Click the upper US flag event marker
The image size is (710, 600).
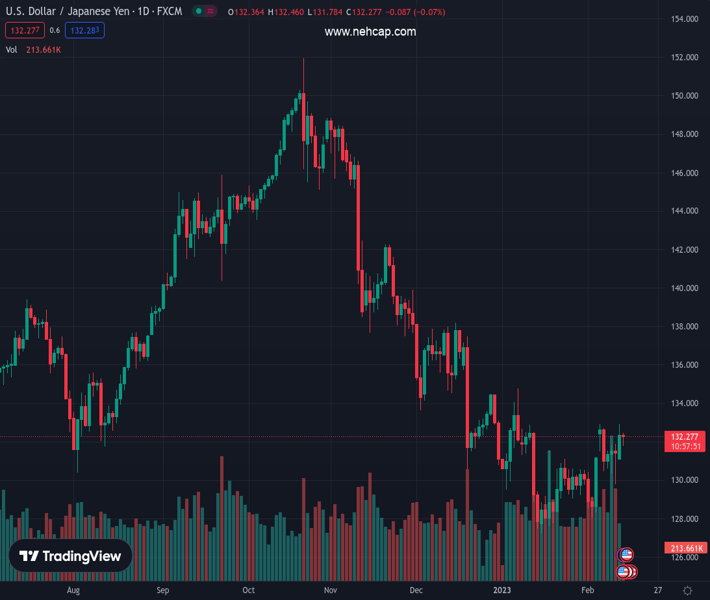pos(626,555)
